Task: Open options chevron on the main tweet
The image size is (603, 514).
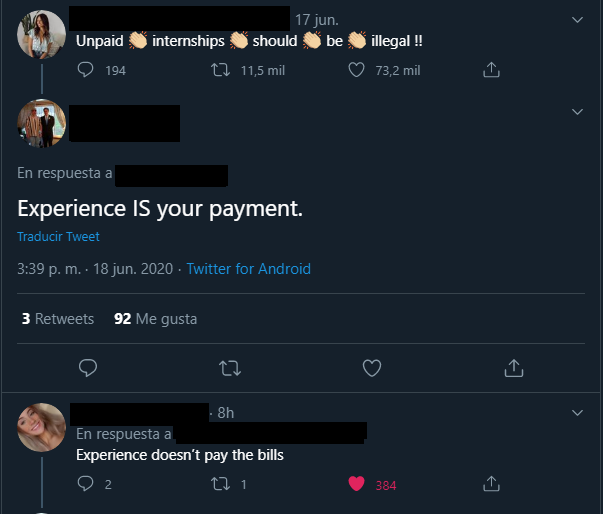Action: coord(577,111)
